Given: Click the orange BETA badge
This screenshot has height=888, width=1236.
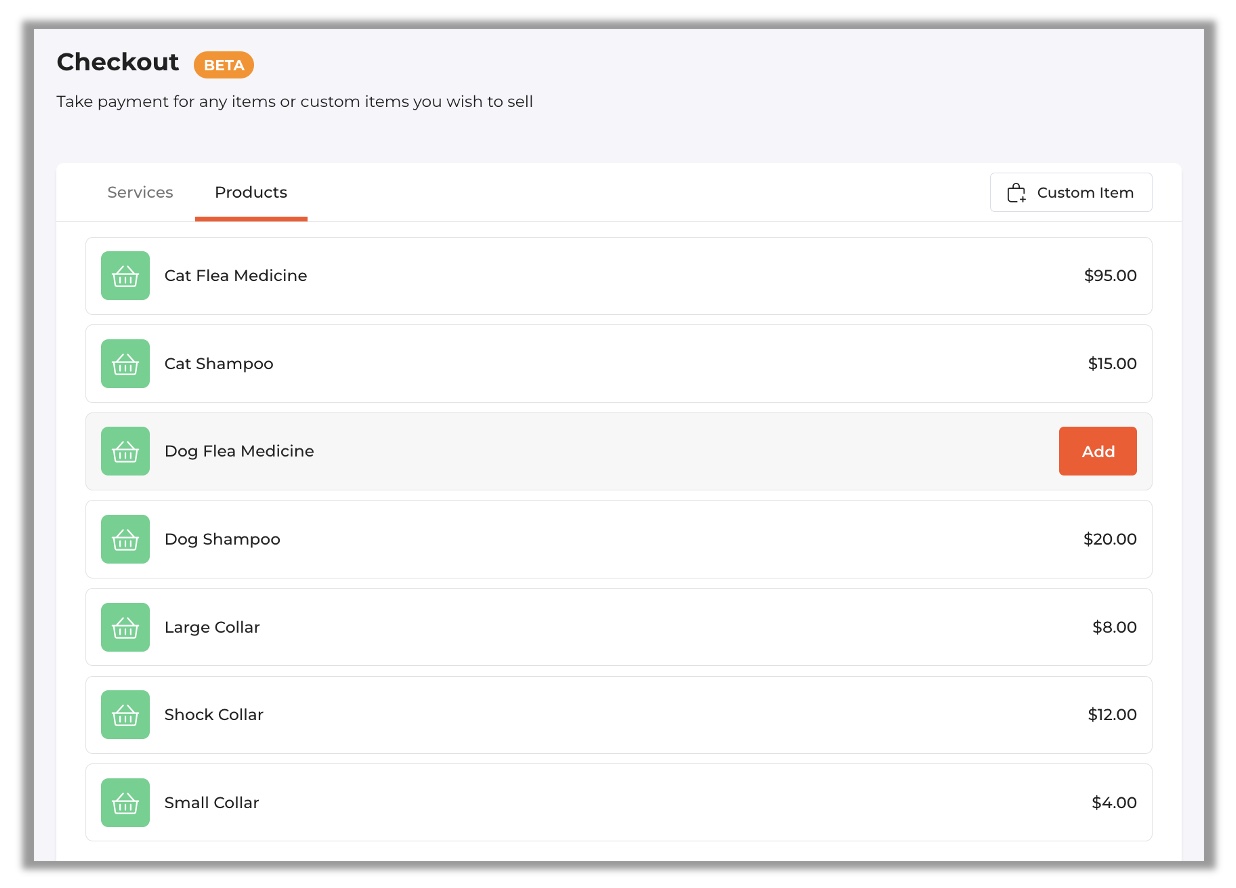Looking at the screenshot, I should click(224, 65).
